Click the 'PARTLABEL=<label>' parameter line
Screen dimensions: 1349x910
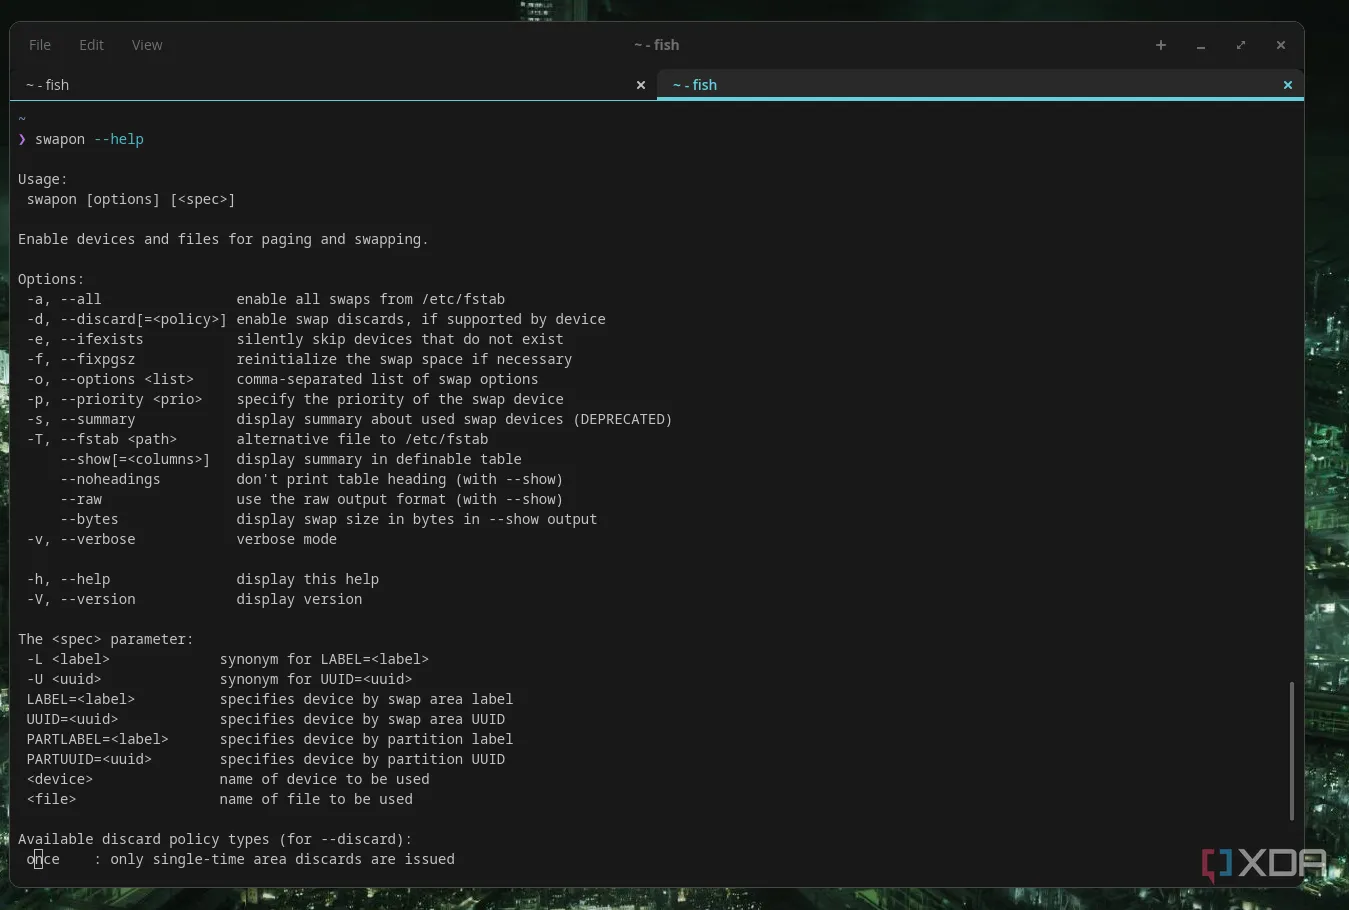pyautogui.click(x=270, y=739)
